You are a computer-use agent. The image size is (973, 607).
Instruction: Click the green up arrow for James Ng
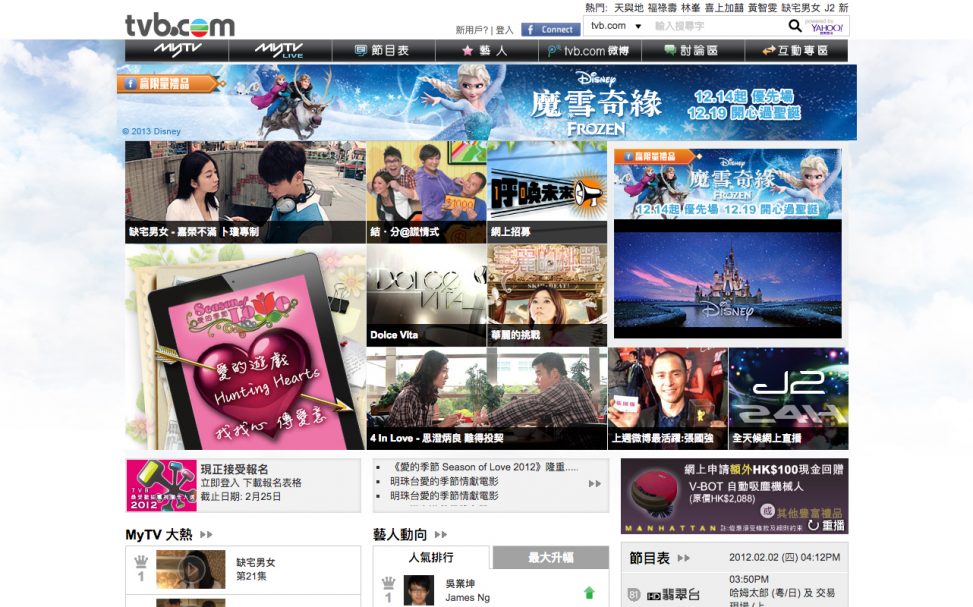click(x=589, y=593)
